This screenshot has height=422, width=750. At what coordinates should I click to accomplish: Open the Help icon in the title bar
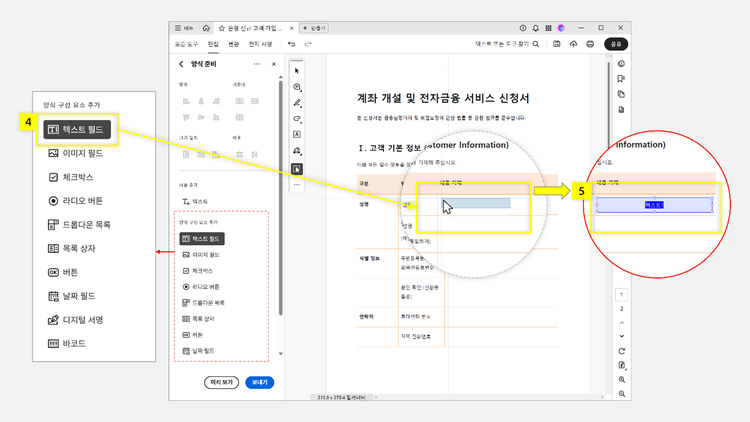(x=523, y=28)
